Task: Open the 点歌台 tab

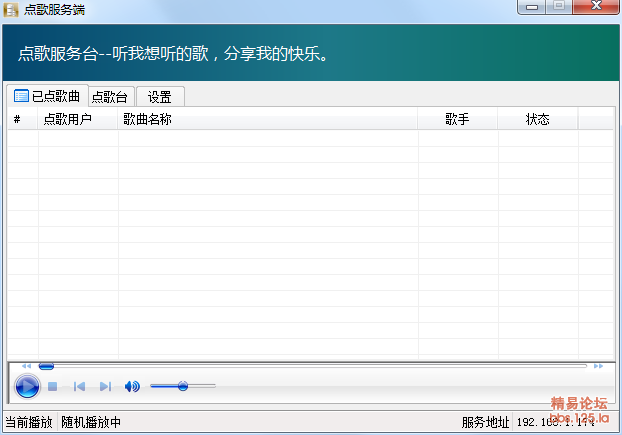Action: click(110, 97)
